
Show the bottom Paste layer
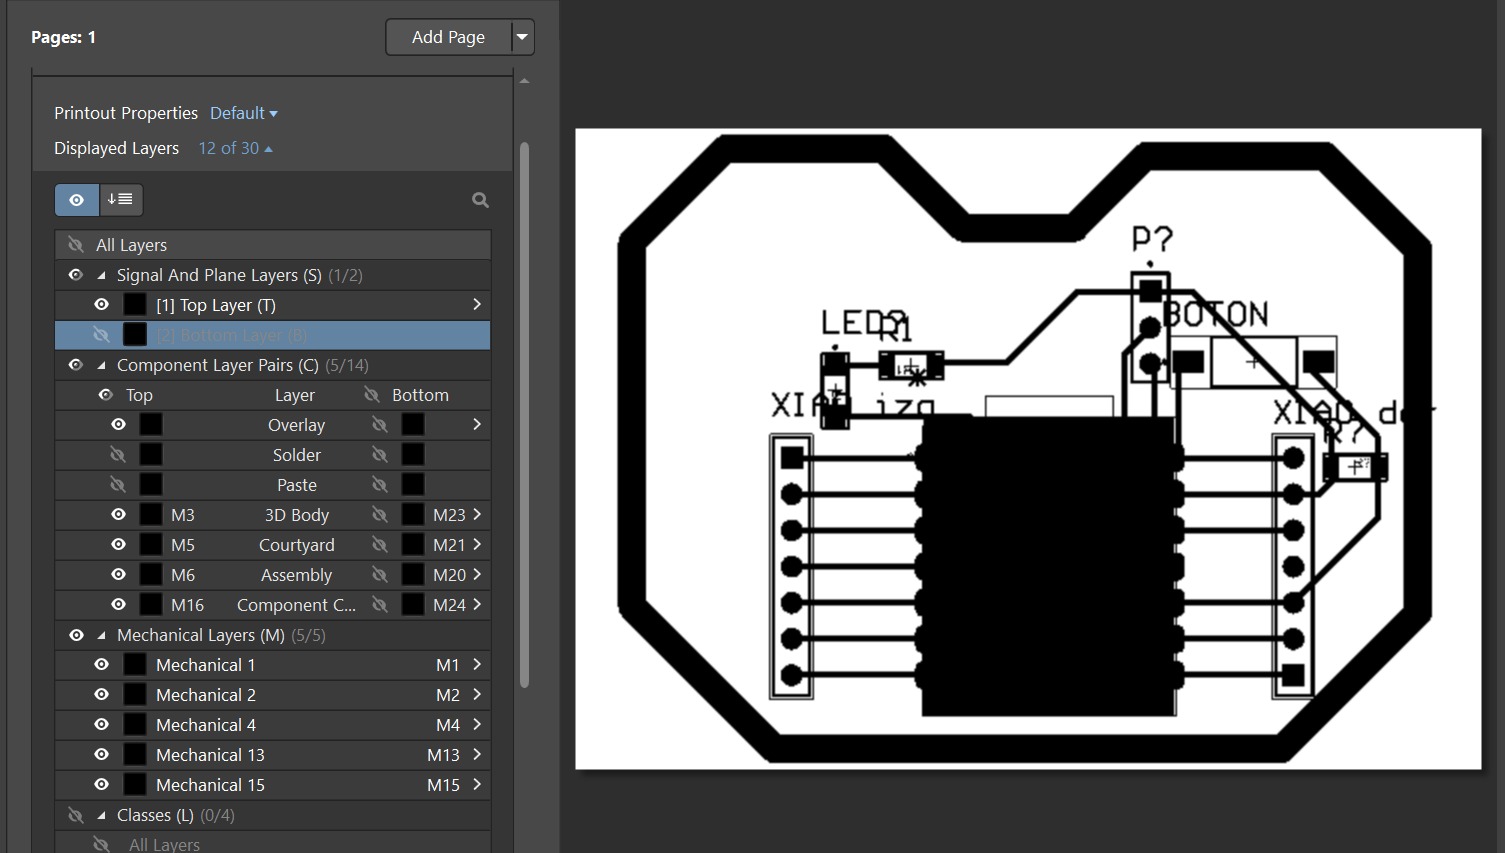pos(380,485)
